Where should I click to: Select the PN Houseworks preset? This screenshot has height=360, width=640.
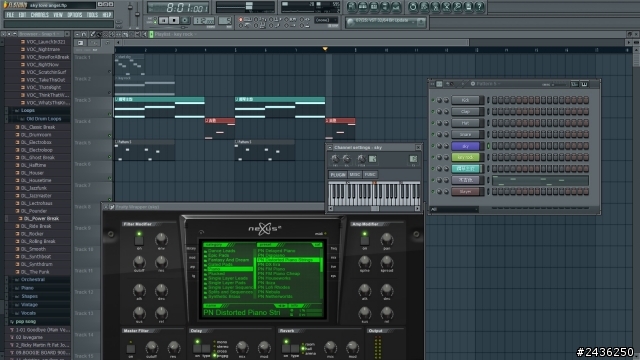(x=274, y=278)
